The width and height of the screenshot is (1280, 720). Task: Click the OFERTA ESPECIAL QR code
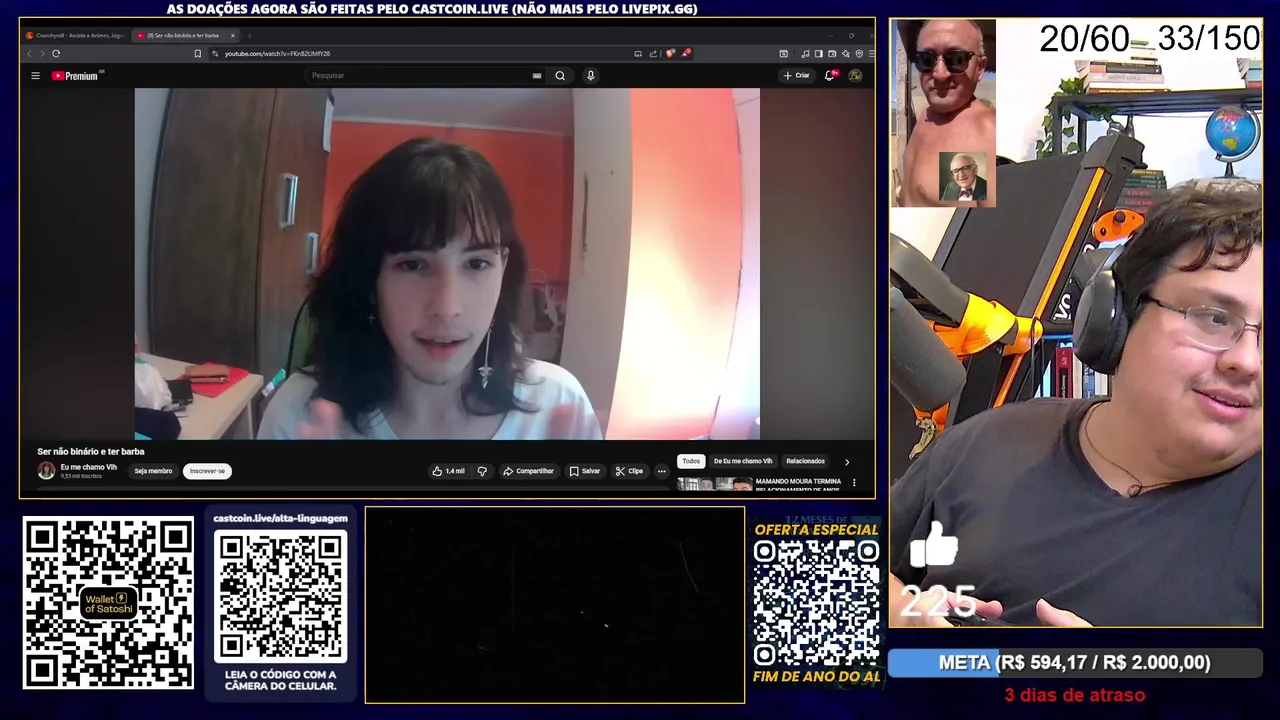click(x=816, y=603)
